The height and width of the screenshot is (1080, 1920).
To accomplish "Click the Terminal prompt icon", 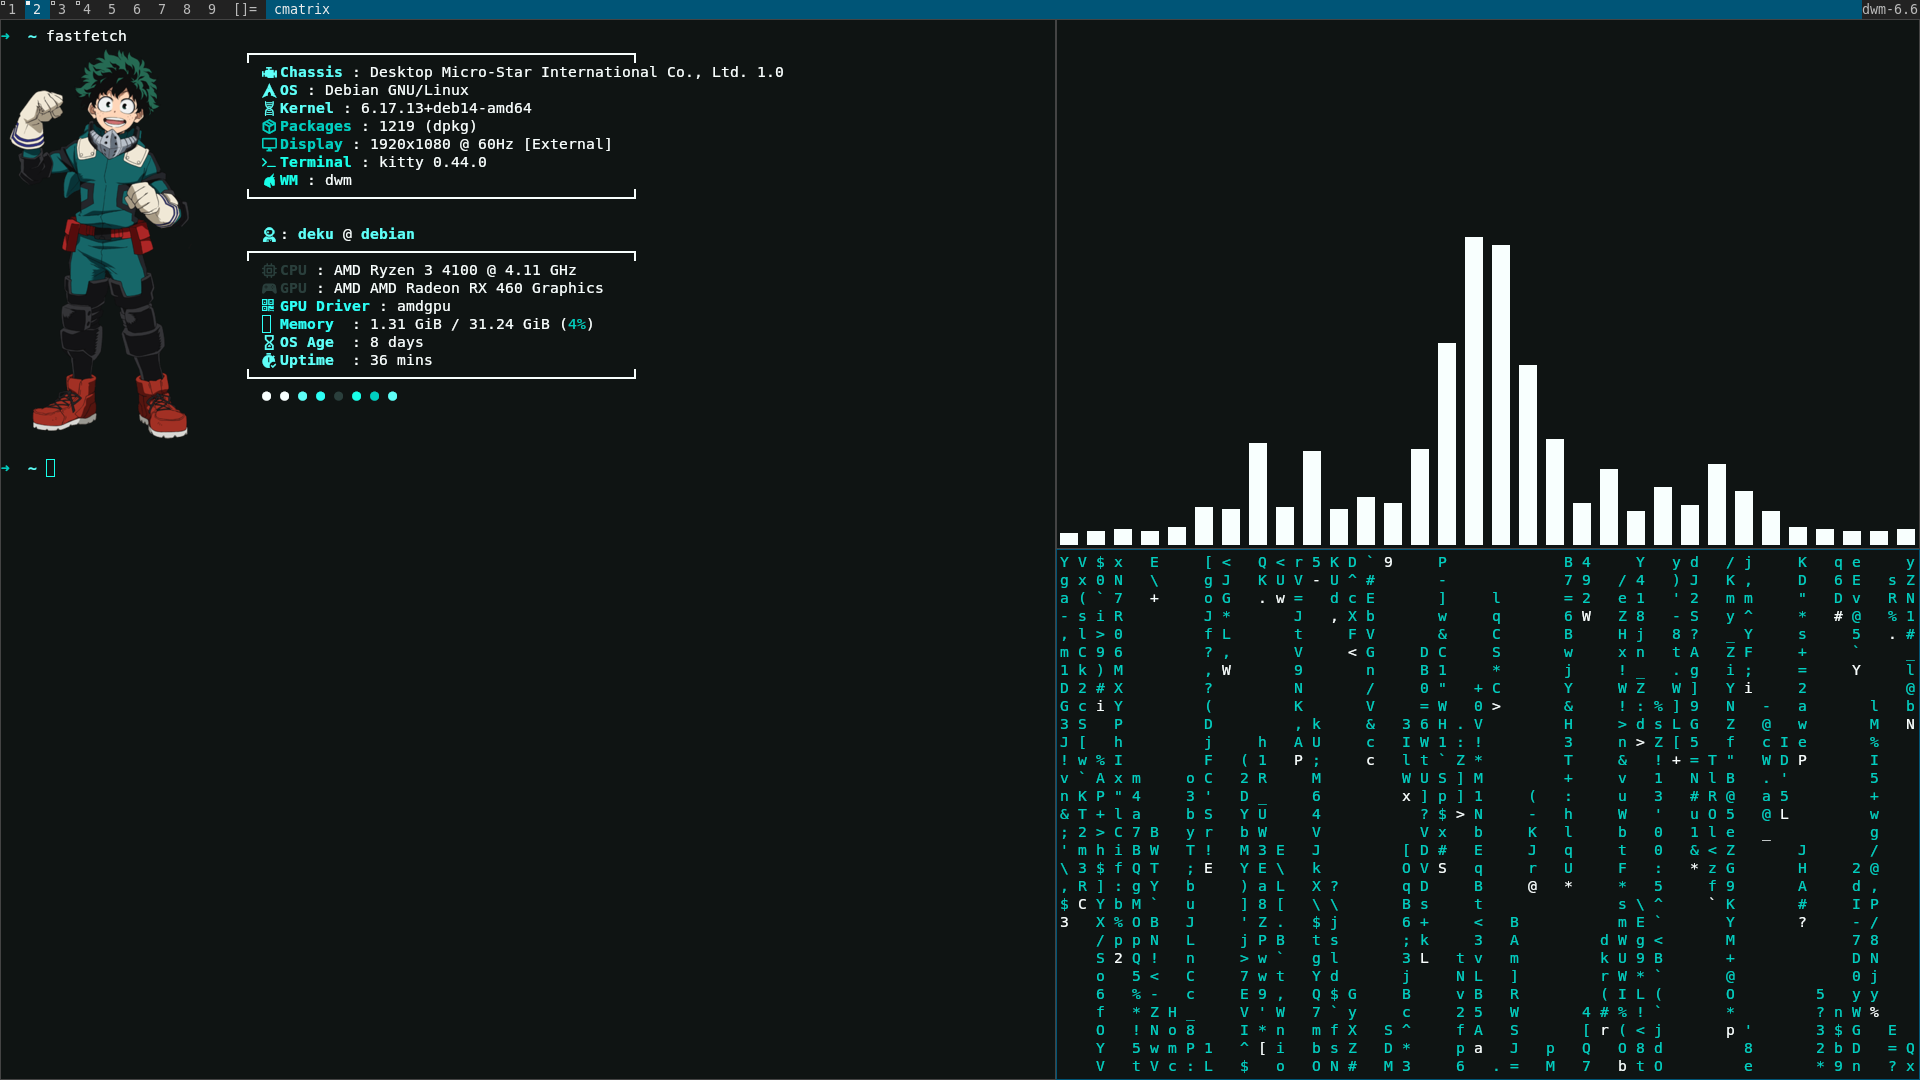I will click(269, 163).
